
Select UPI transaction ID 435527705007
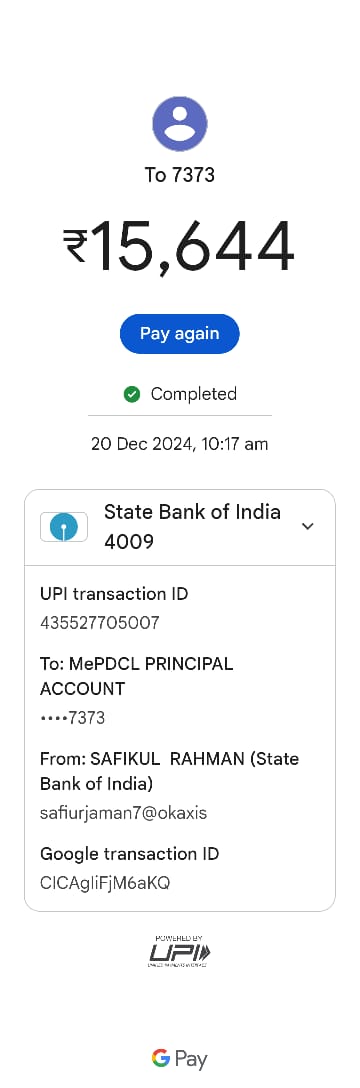pyautogui.click(x=100, y=622)
